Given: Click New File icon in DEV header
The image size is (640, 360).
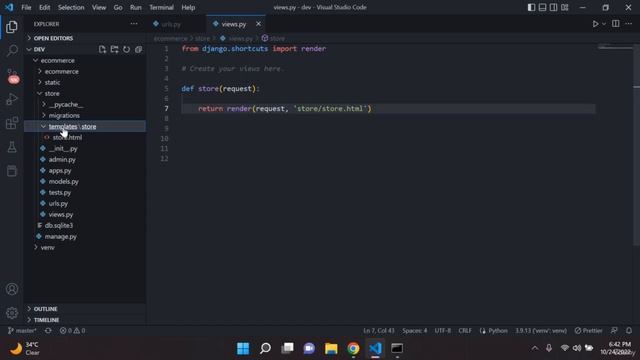Looking at the screenshot, I should [x=102, y=49].
